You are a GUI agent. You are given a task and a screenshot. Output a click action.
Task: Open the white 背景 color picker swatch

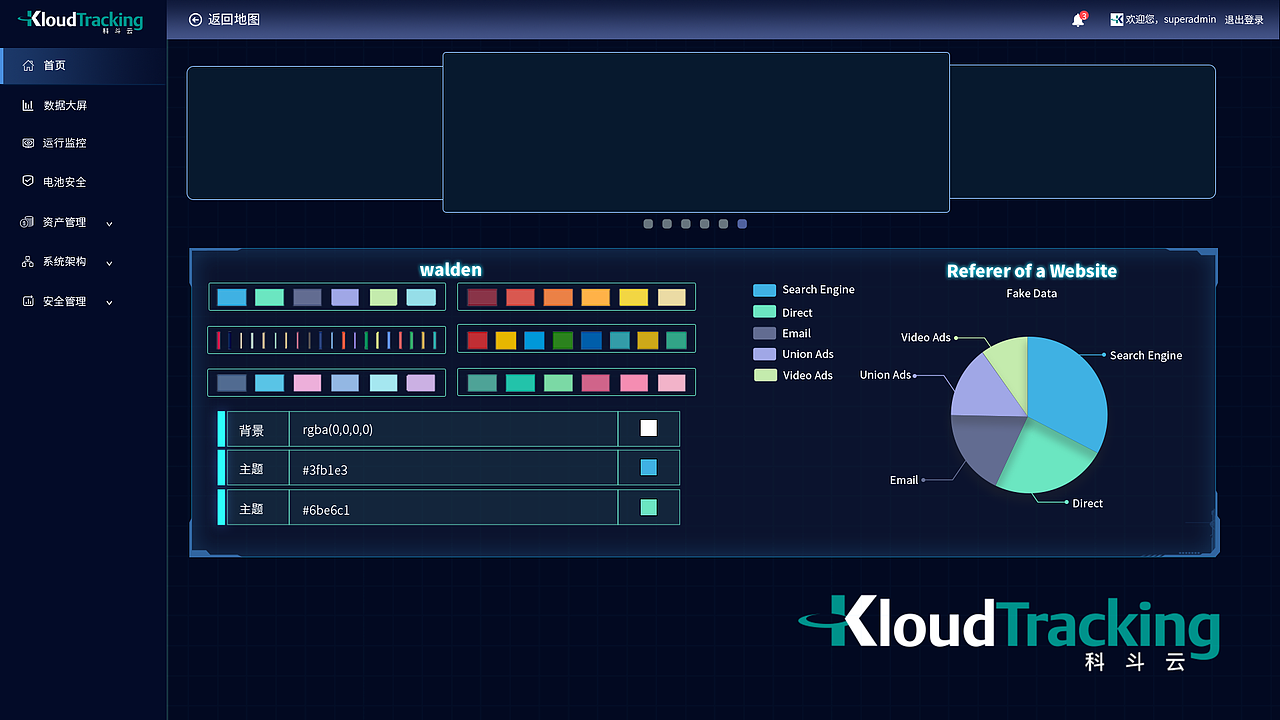click(x=649, y=428)
